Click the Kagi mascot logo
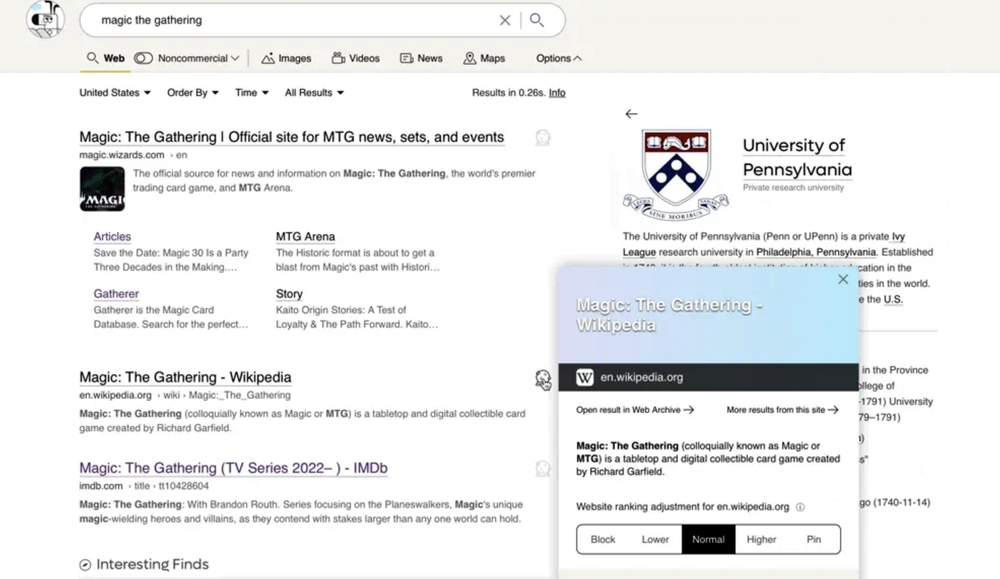 (45, 18)
